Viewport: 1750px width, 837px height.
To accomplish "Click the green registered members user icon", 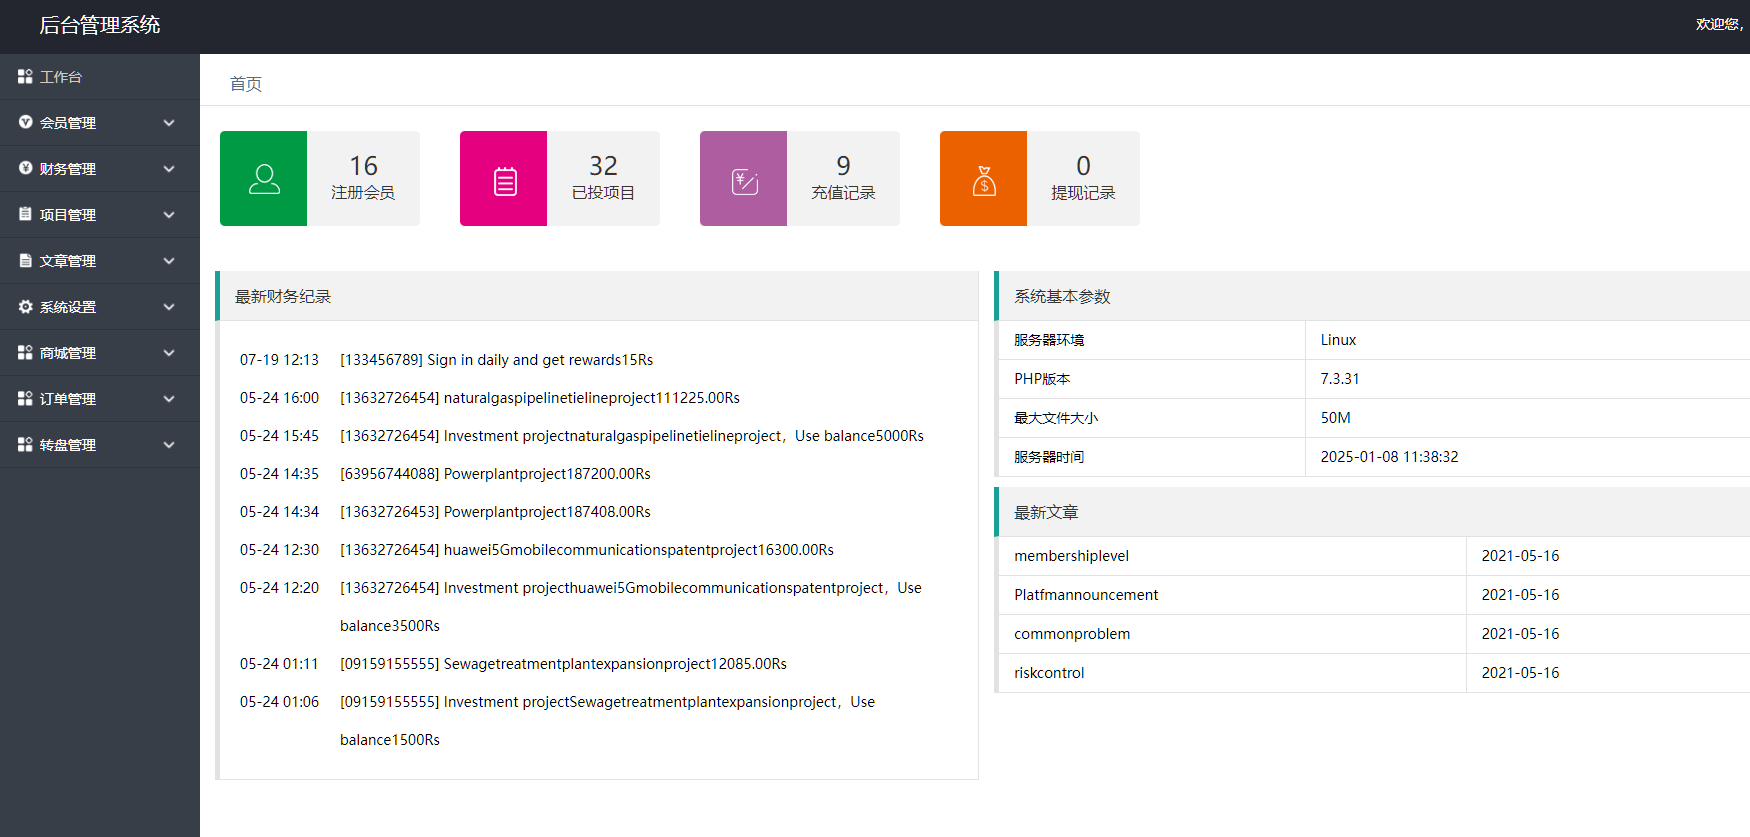I will tap(264, 179).
